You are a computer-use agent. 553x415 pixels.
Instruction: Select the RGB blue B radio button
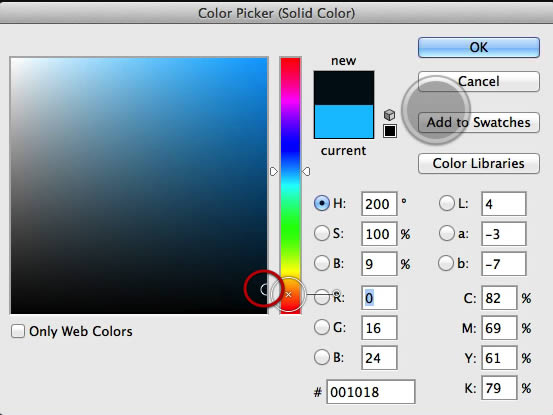[322, 357]
